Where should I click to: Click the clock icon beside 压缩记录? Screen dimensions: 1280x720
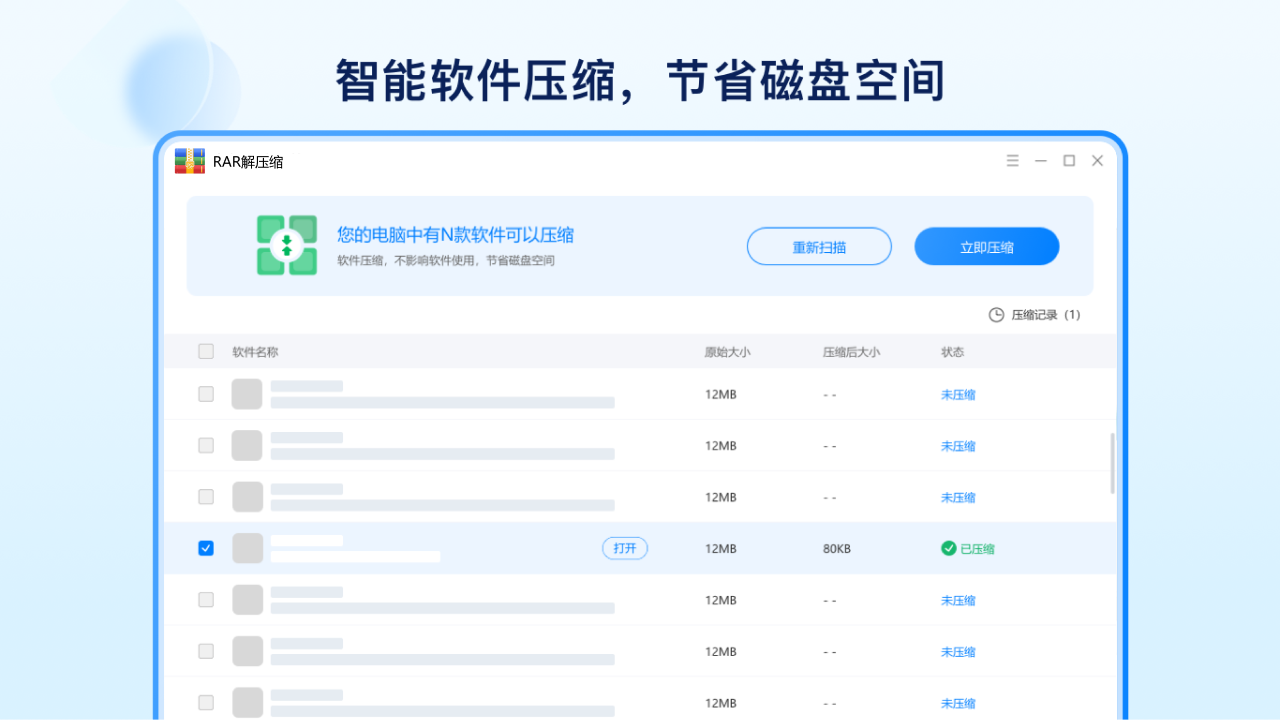(996, 314)
